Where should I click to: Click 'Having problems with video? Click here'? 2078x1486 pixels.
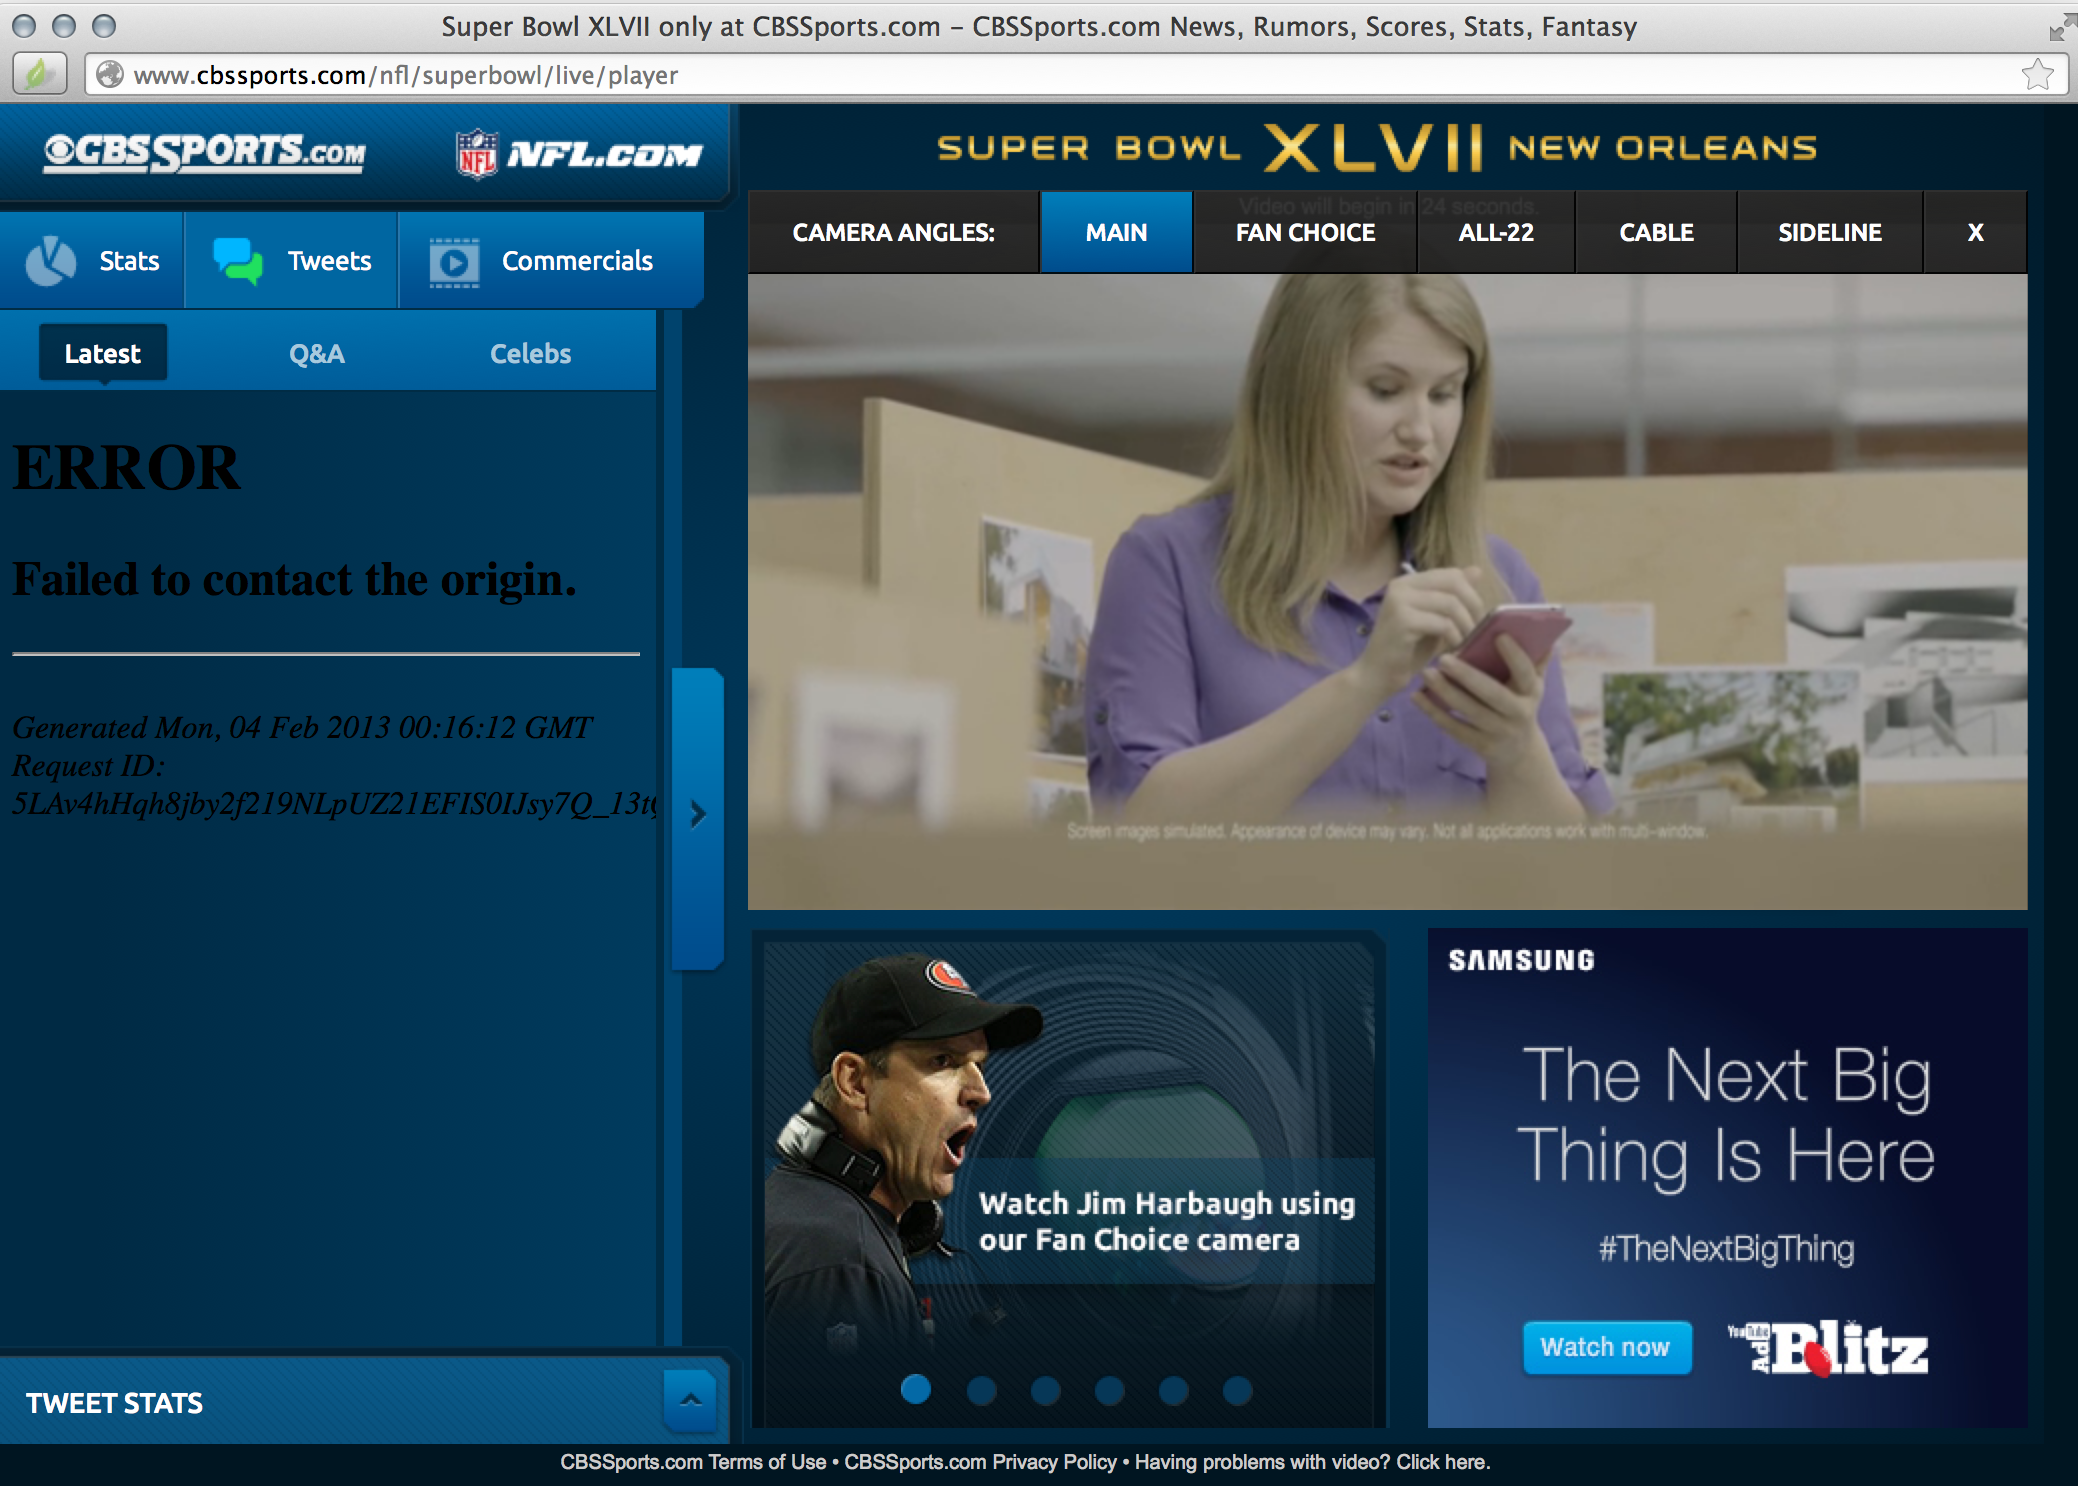[1312, 1462]
